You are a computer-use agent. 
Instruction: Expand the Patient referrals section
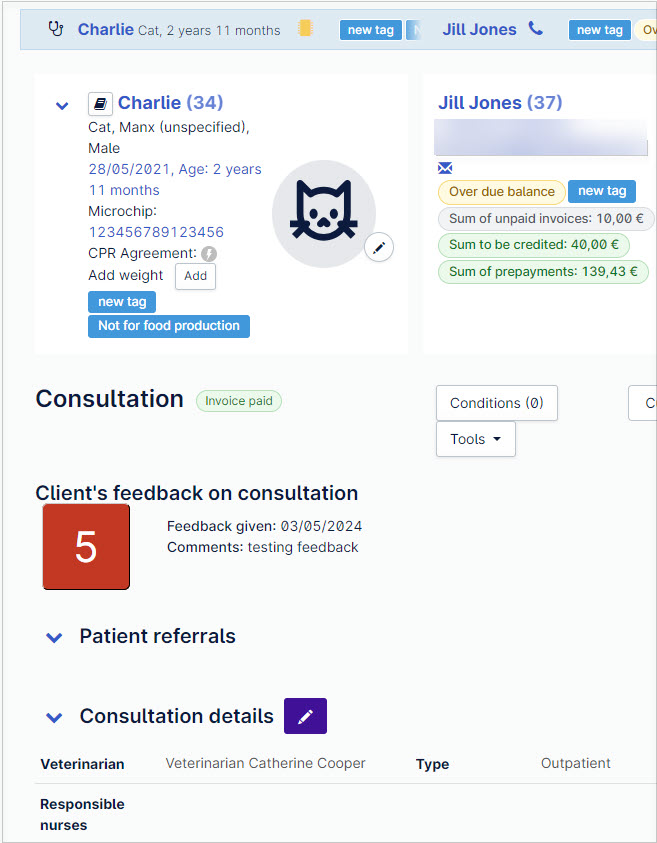pyautogui.click(x=55, y=637)
